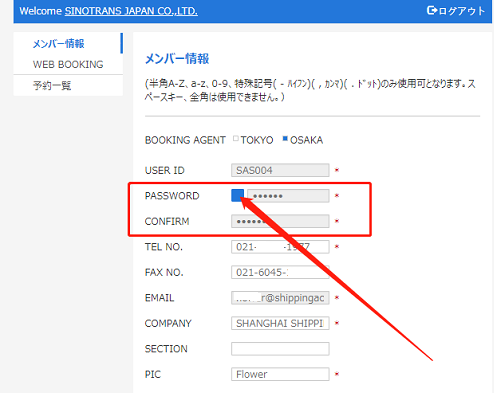
Task: Click the メンバー情報 page heading
Action: click(177, 59)
